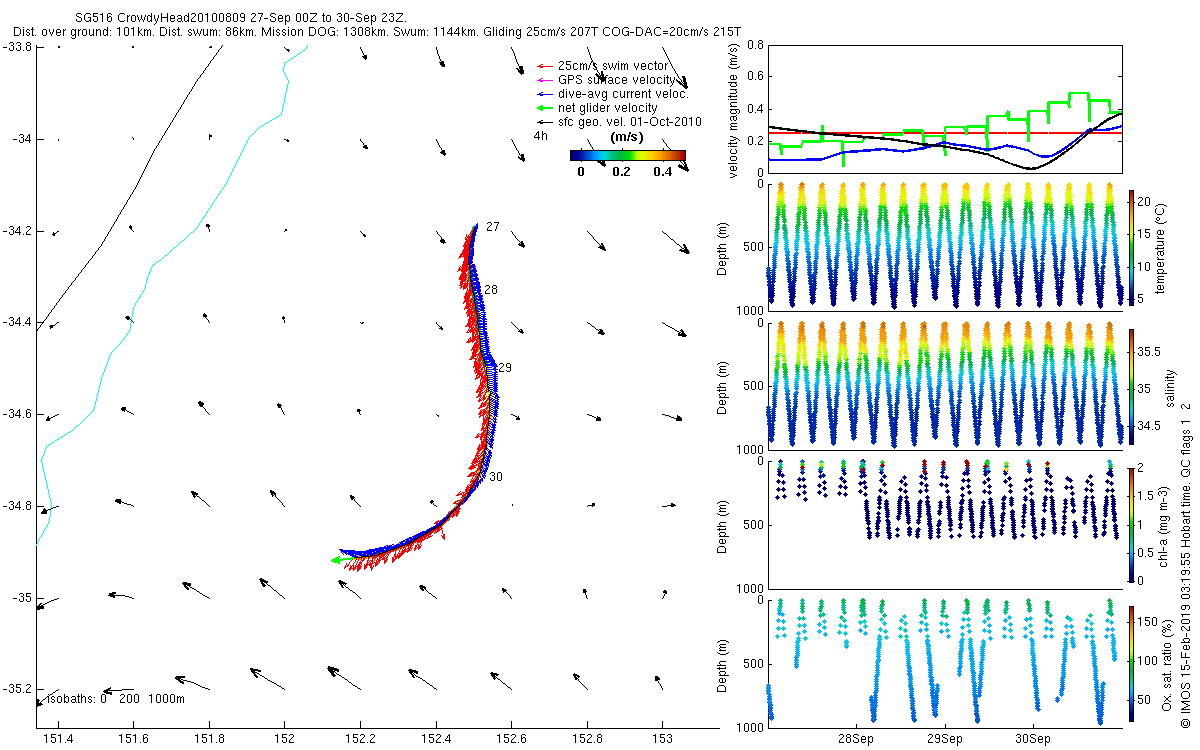Click the velocity (m/s) horizontal colorbar
This screenshot has width=1200, height=750.
coord(628,155)
